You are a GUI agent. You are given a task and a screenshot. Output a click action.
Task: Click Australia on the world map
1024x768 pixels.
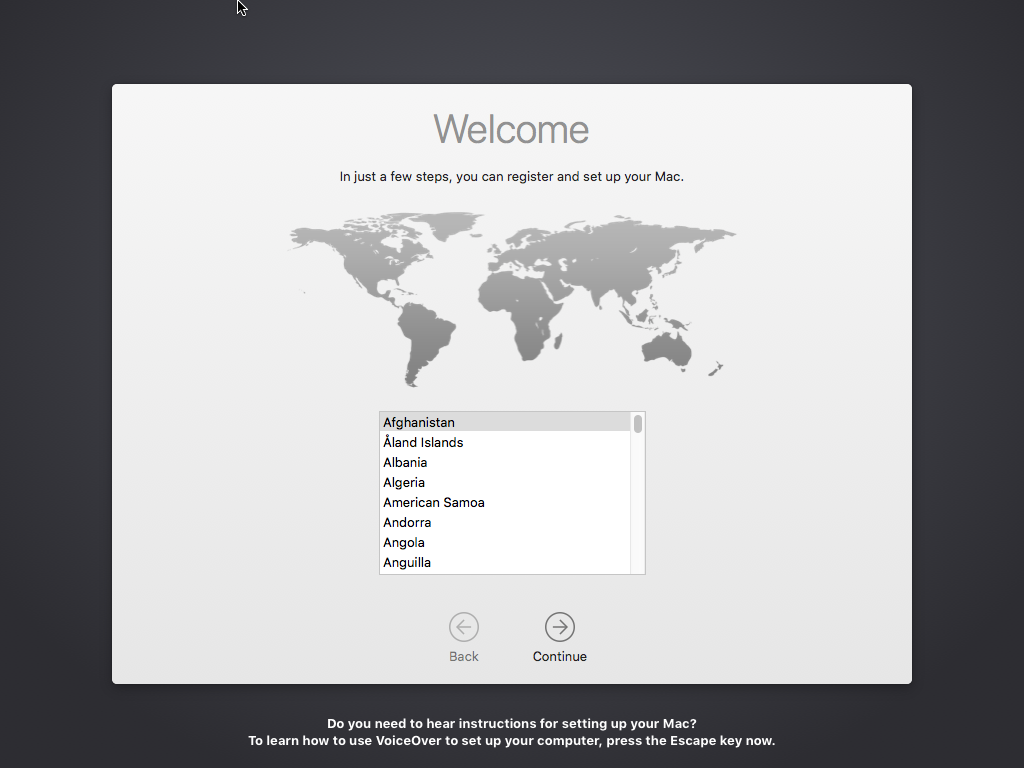tap(667, 346)
